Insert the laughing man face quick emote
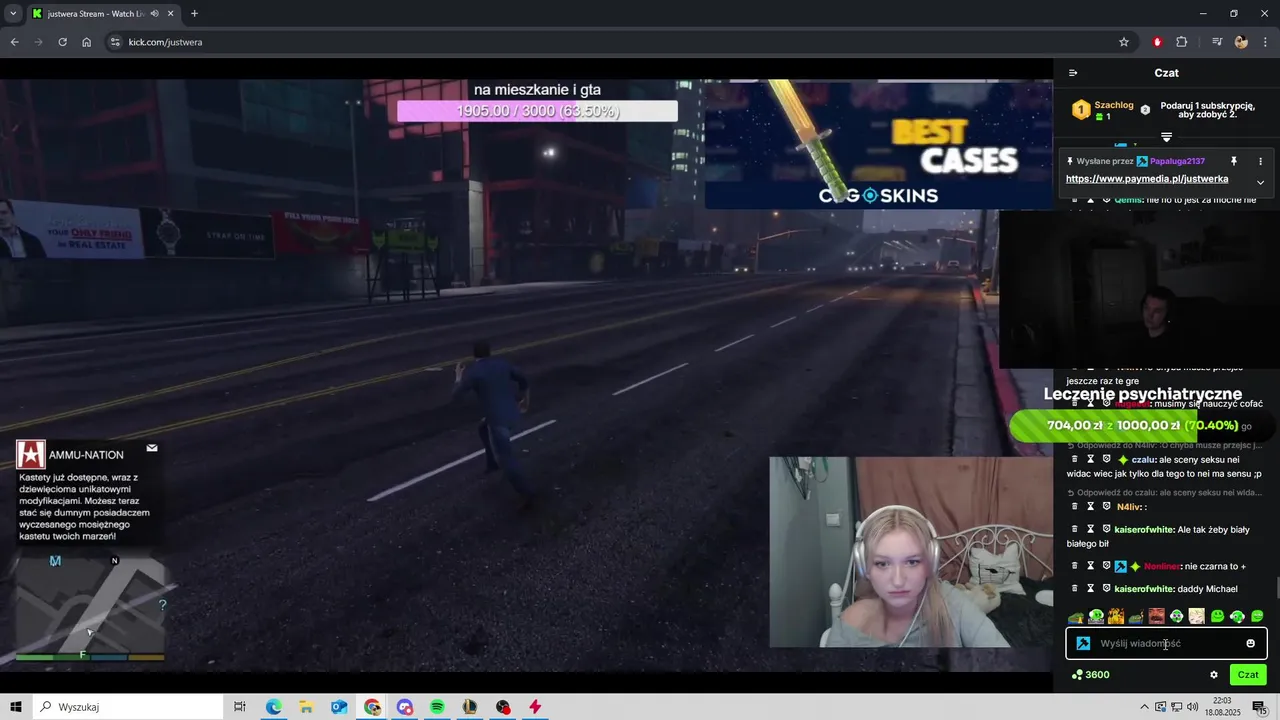Screen dimensions: 1280x720 pos(1156,616)
